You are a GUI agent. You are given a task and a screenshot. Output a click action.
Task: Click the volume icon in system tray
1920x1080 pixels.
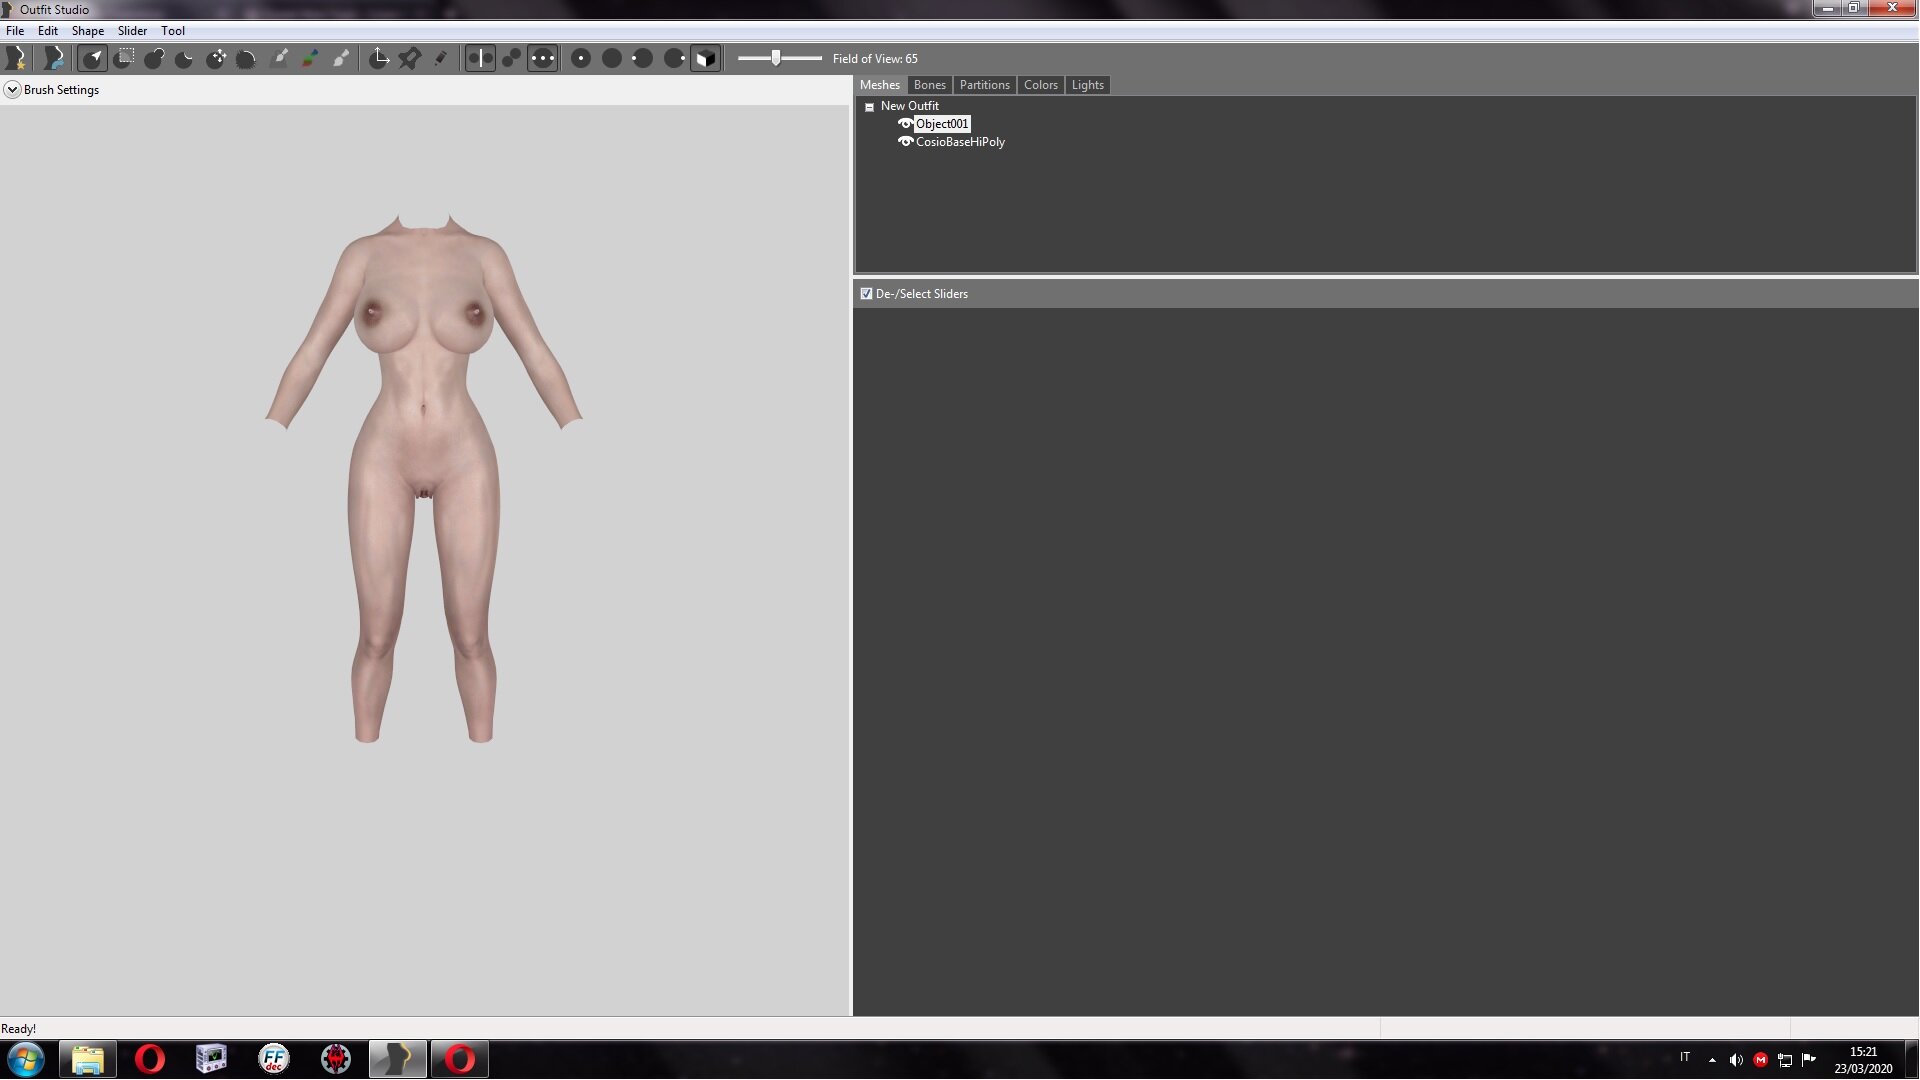click(1736, 1060)
